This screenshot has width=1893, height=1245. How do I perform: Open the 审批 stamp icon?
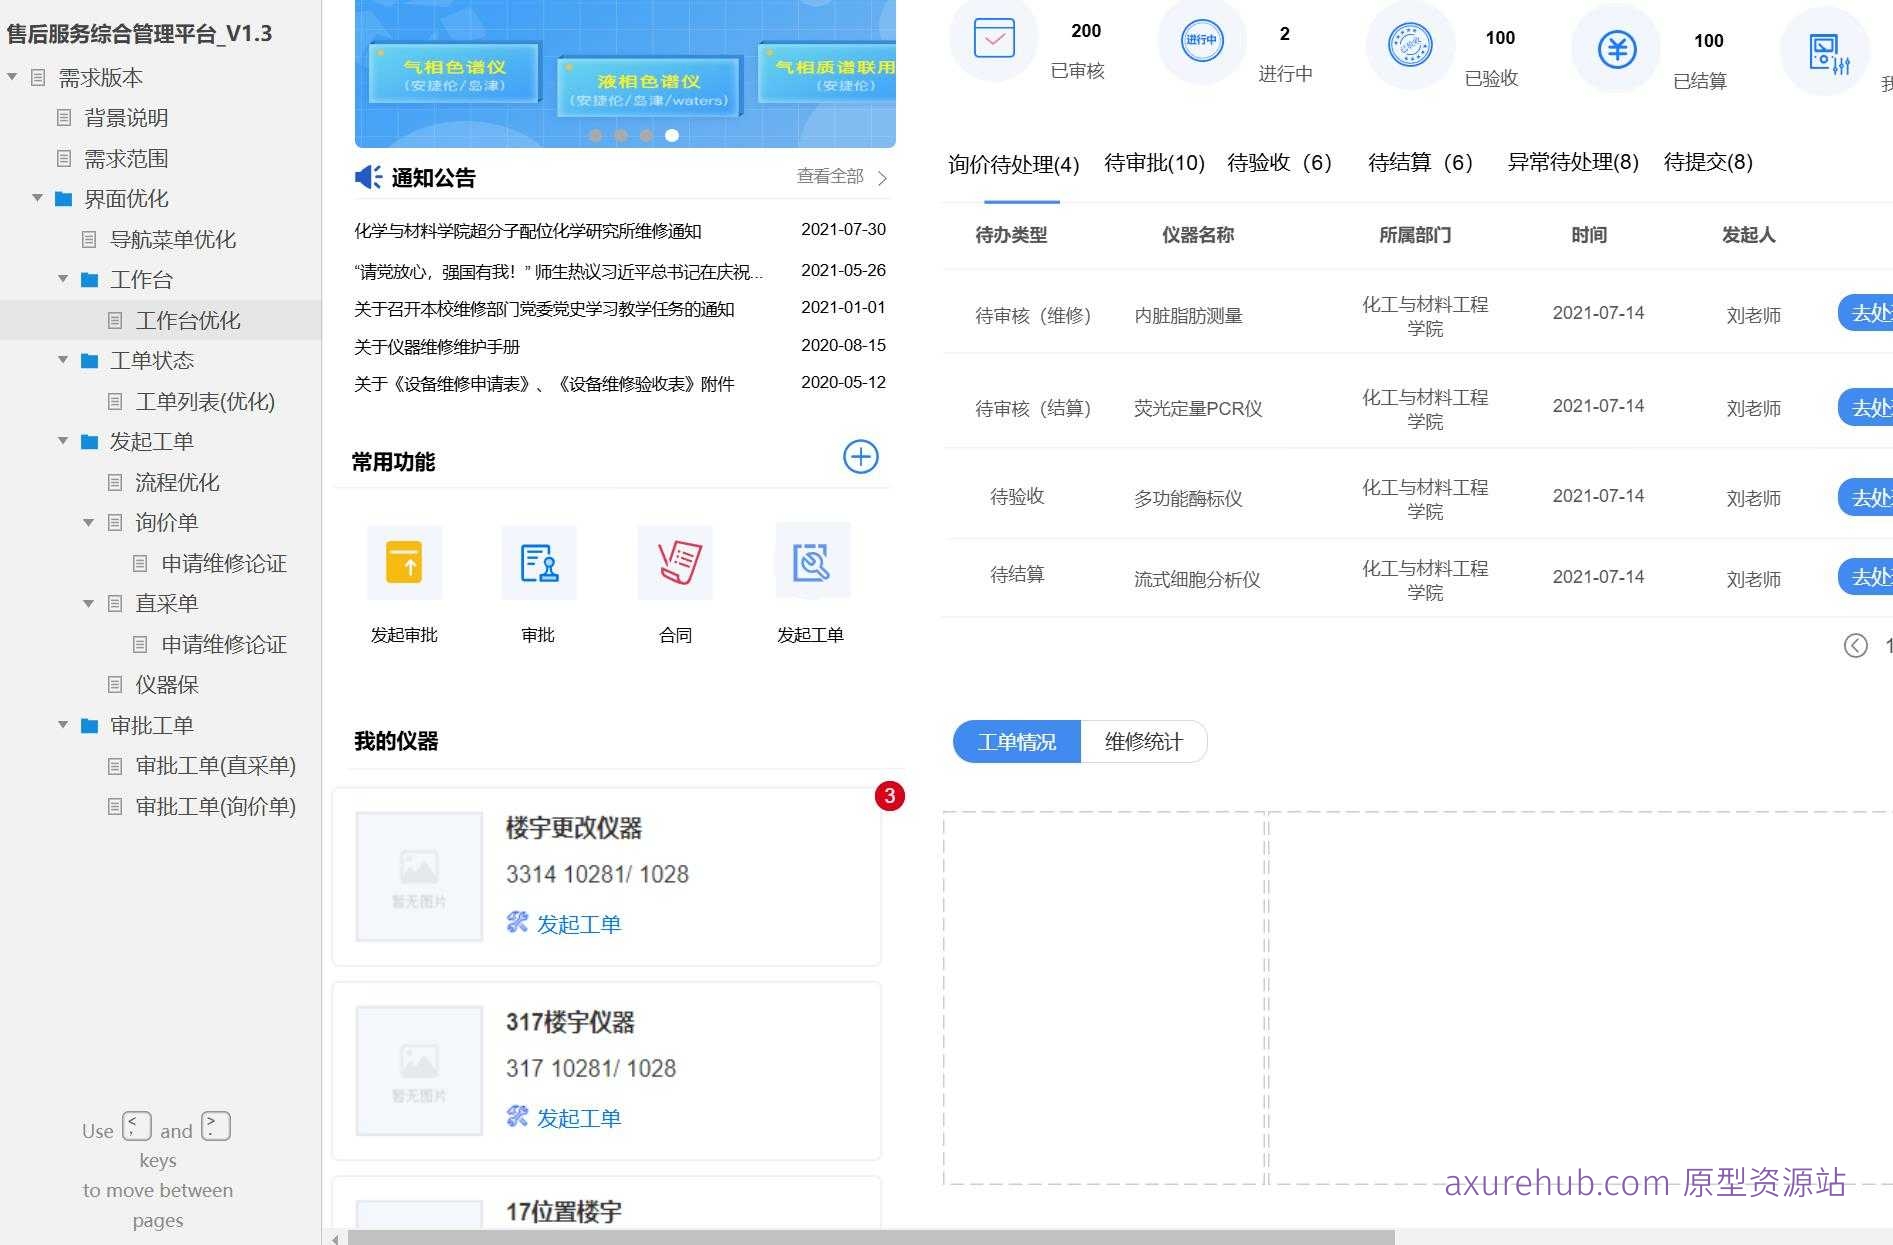click(x=539, y=562)
